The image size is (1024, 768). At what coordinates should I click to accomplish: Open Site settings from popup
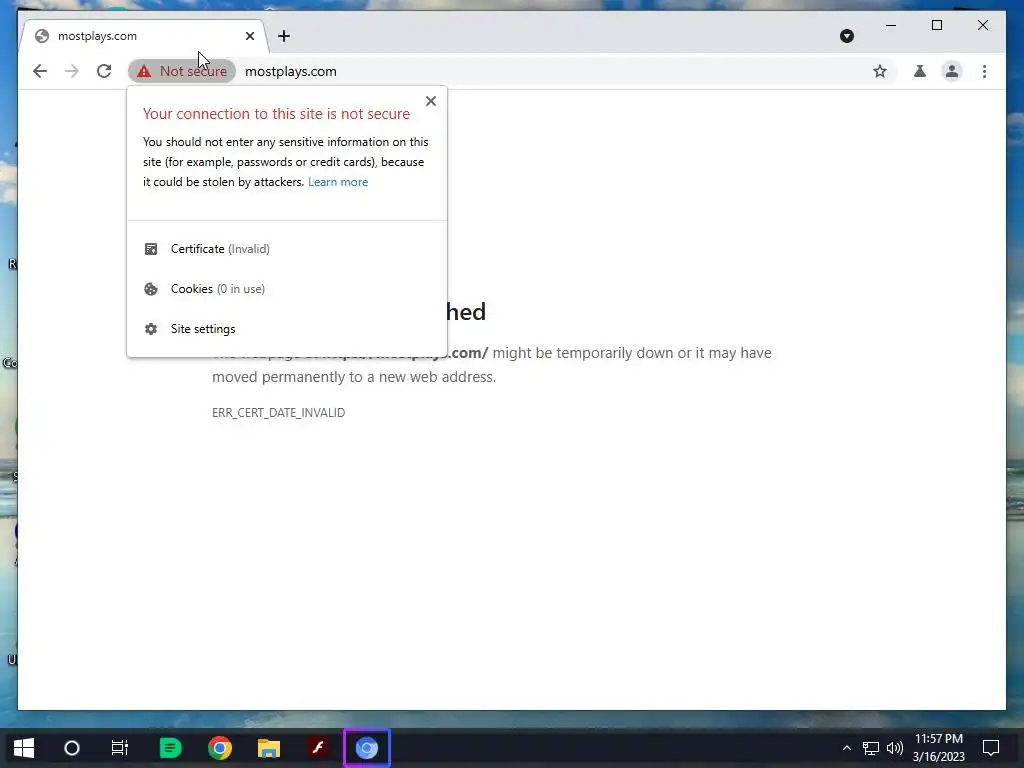(x=287, y=328)
